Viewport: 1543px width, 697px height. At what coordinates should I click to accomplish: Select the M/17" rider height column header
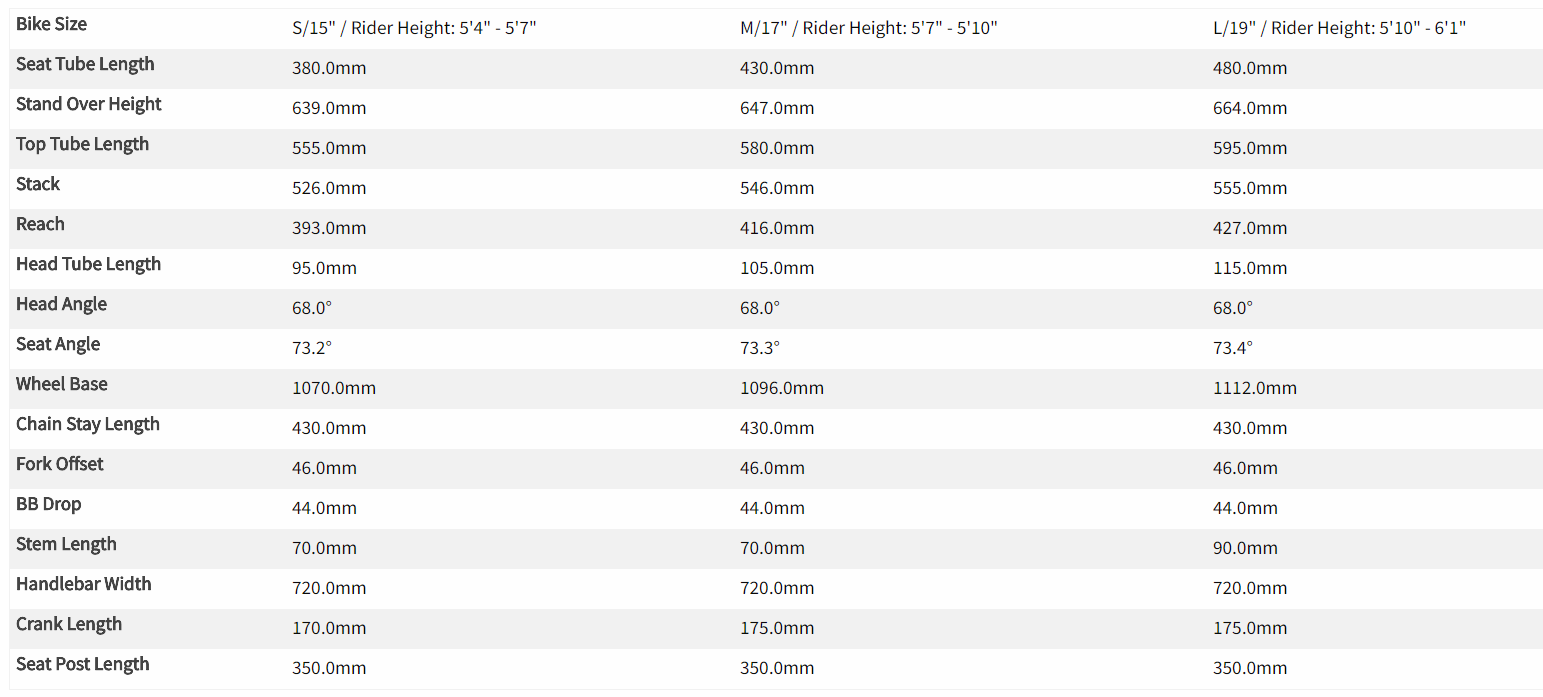[x=868, y=28]
